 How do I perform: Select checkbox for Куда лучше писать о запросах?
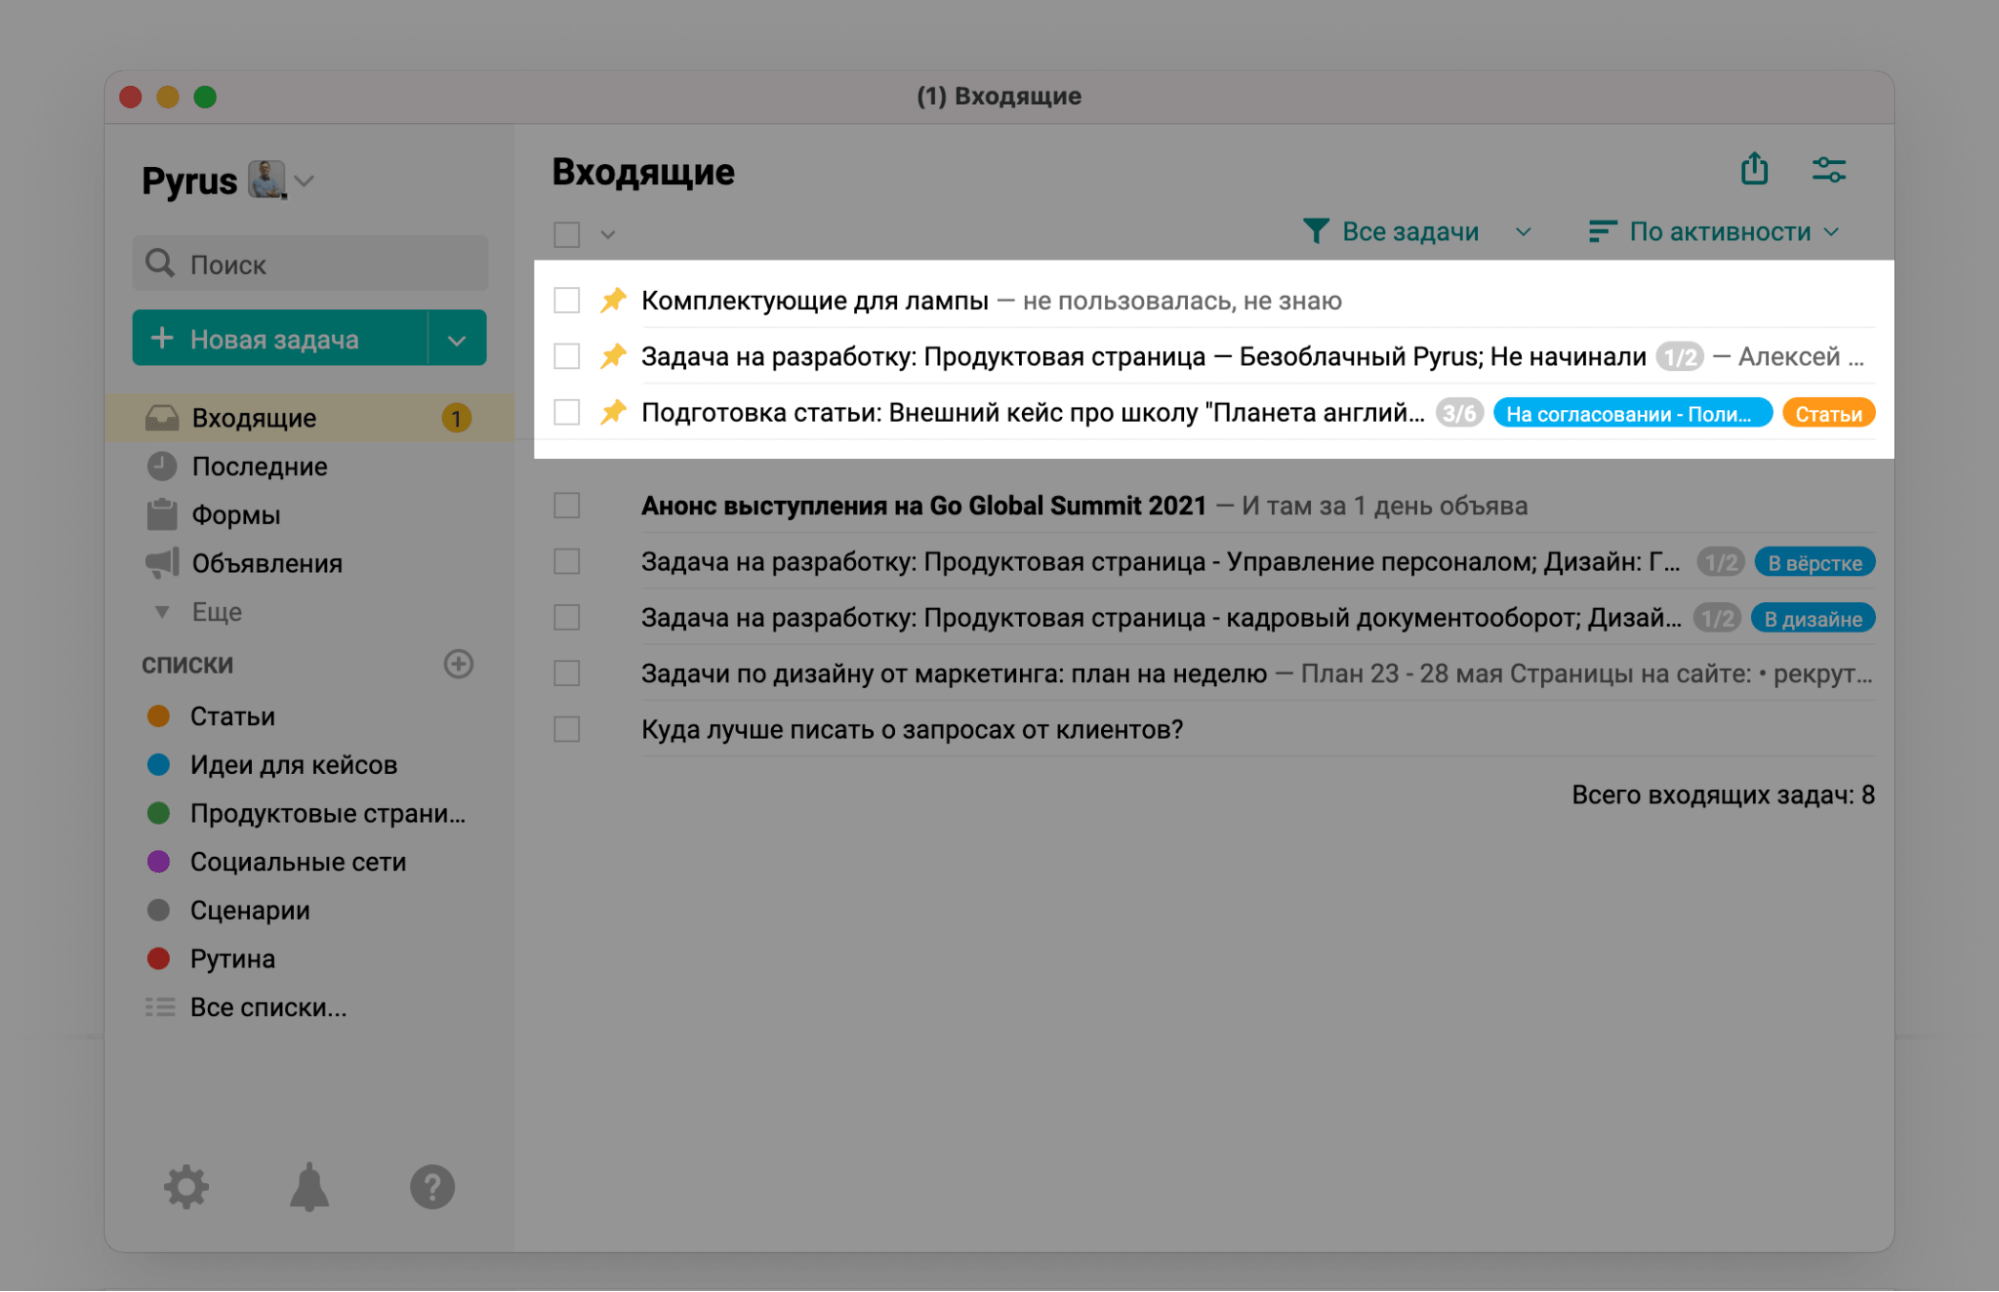567,729
